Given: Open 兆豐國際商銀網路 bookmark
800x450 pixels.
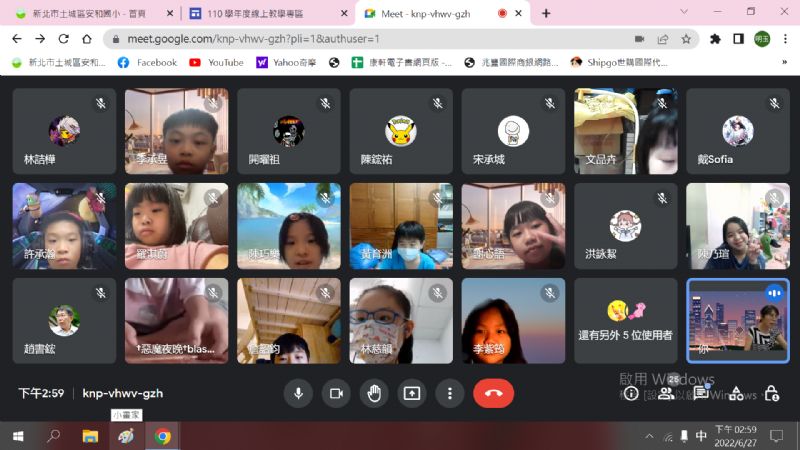Looking at the screenshot, I should [x=512, y=62].
